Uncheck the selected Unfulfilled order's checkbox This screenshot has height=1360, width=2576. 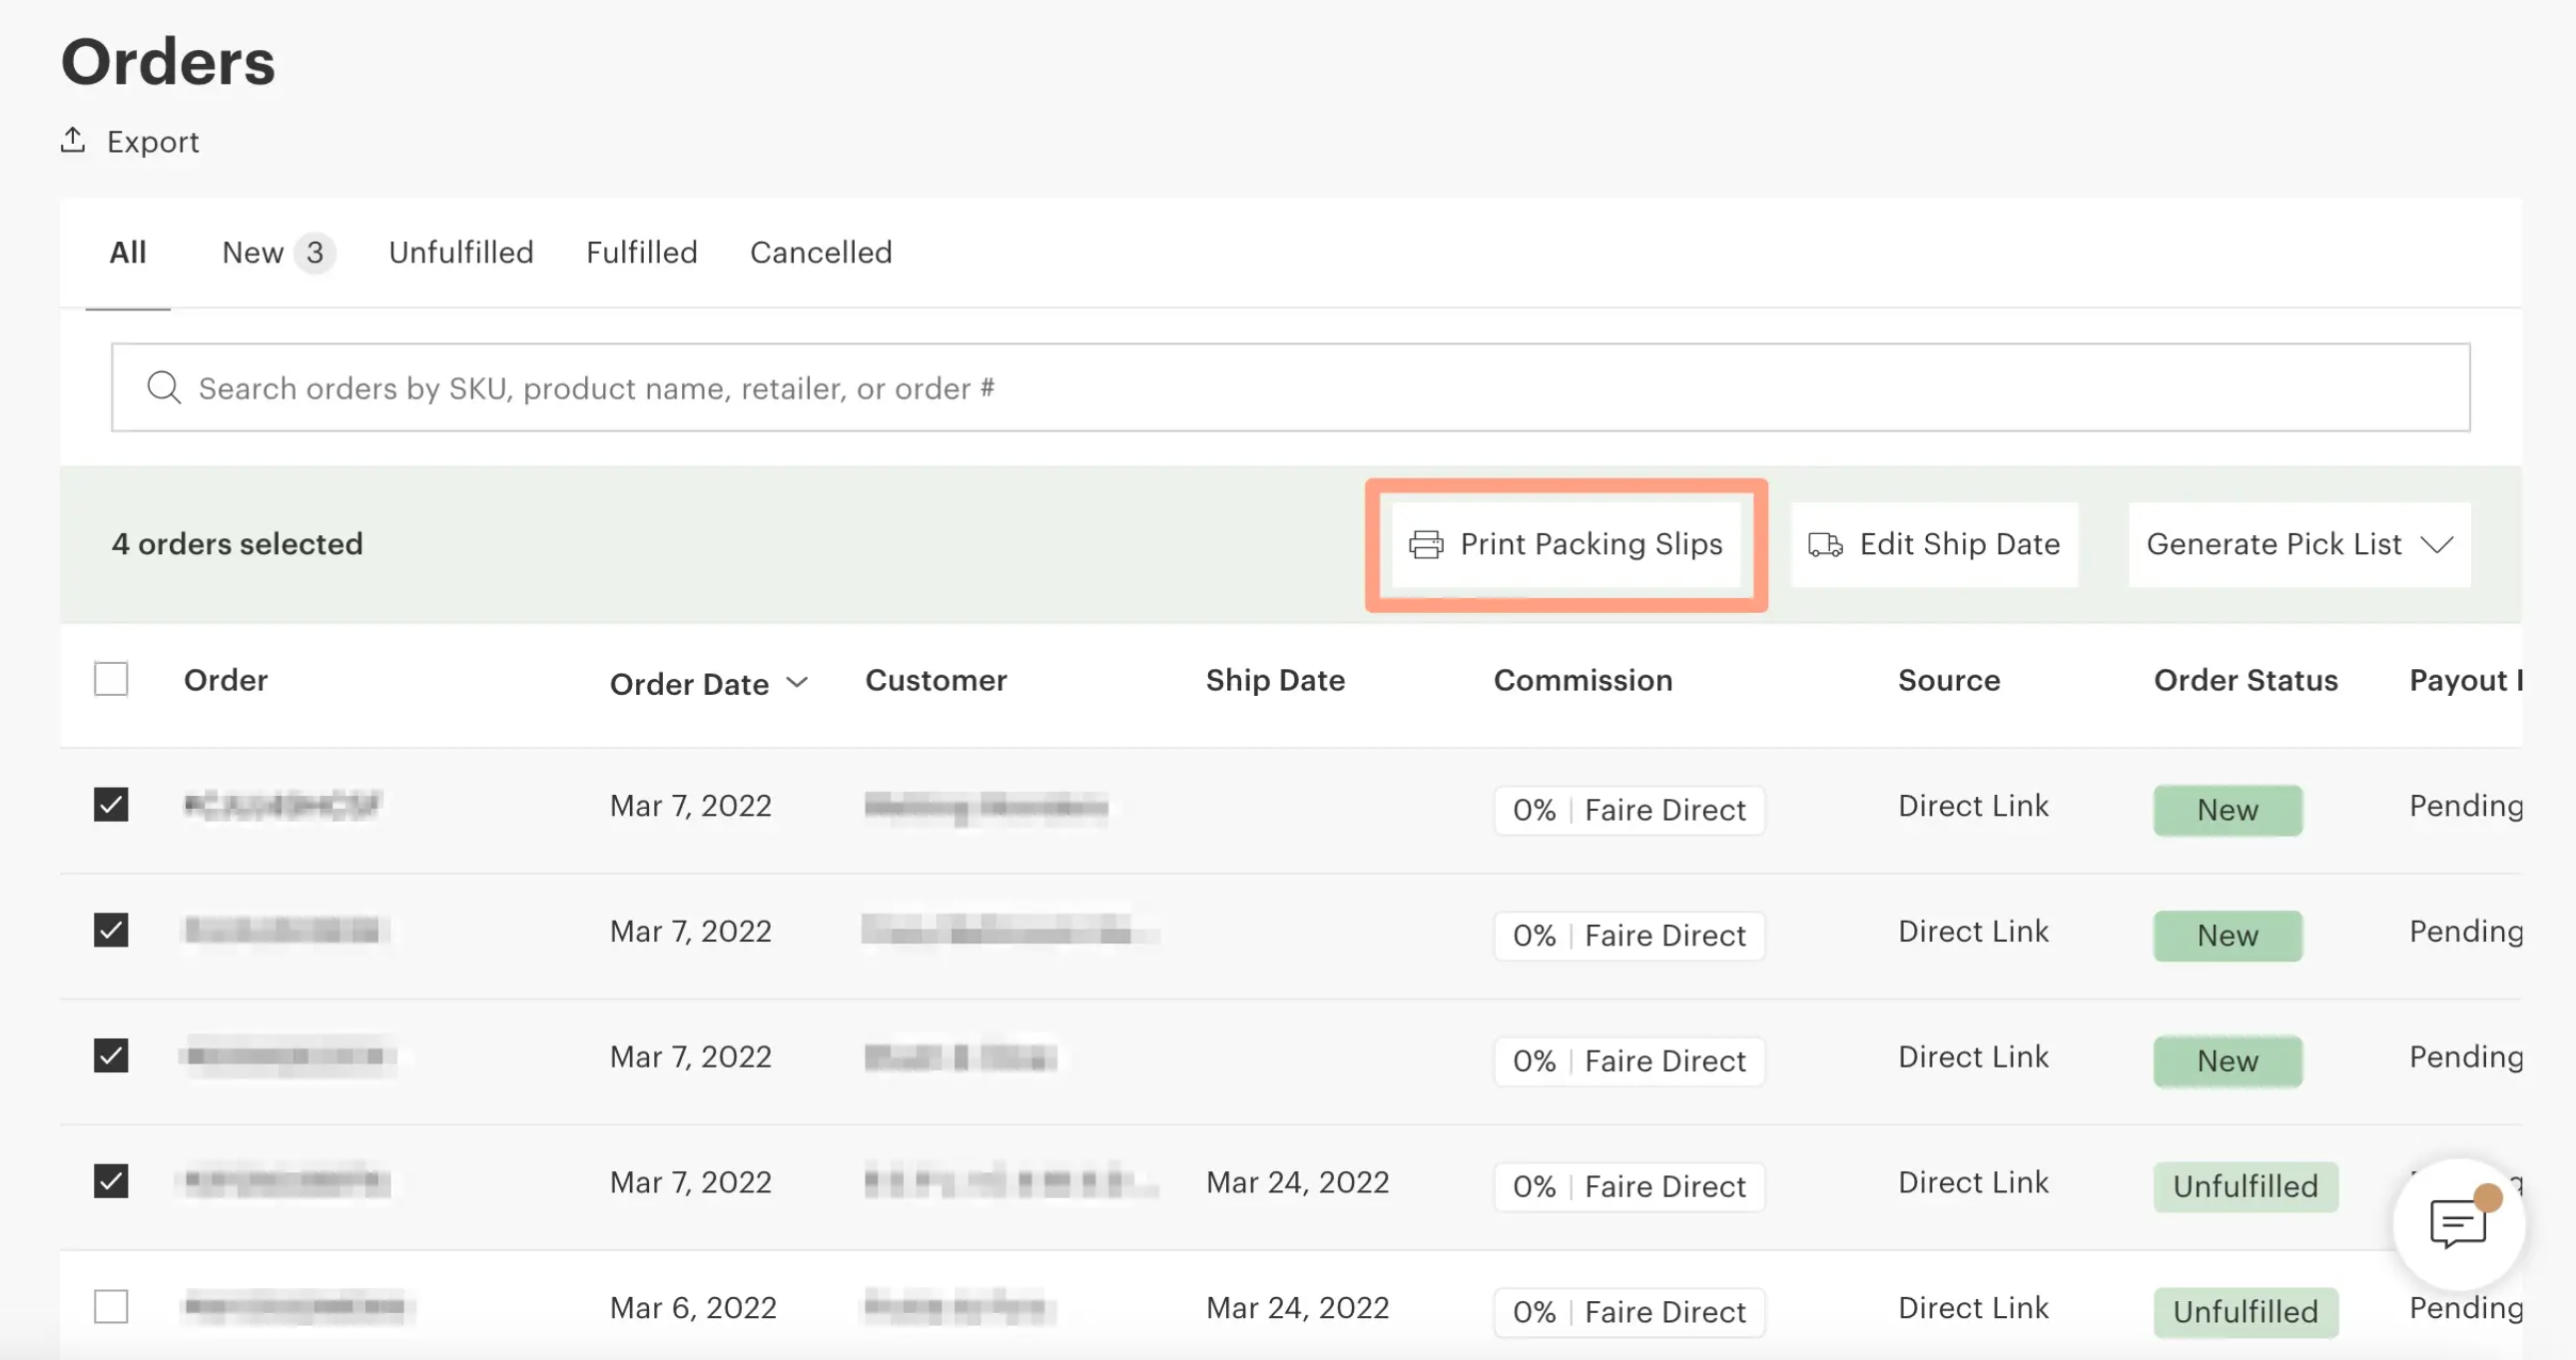(111, 1181)
